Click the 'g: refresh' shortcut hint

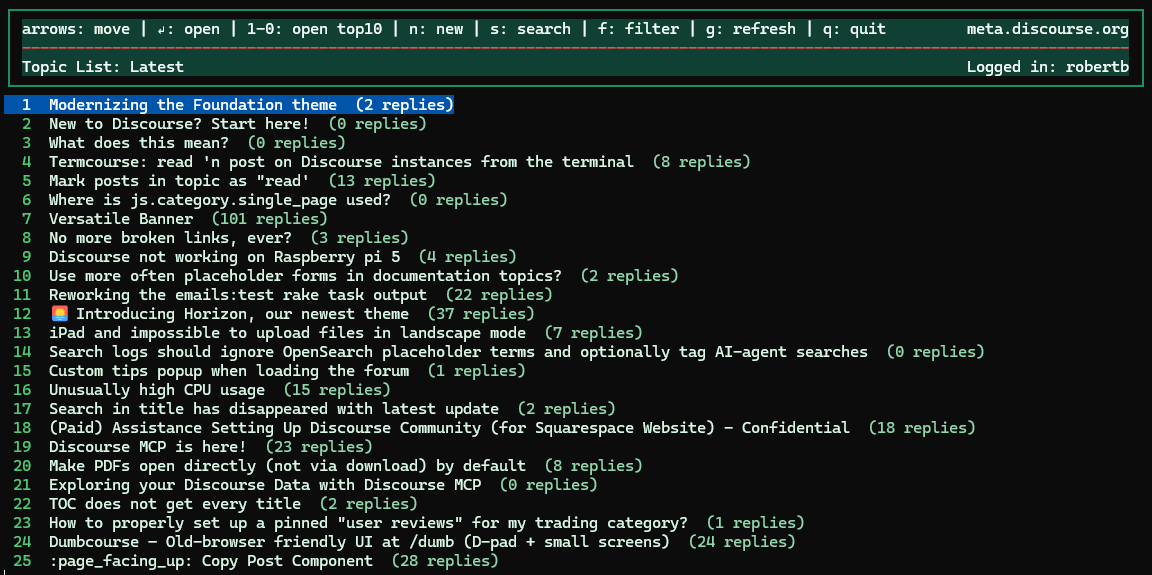coord(746,29)
